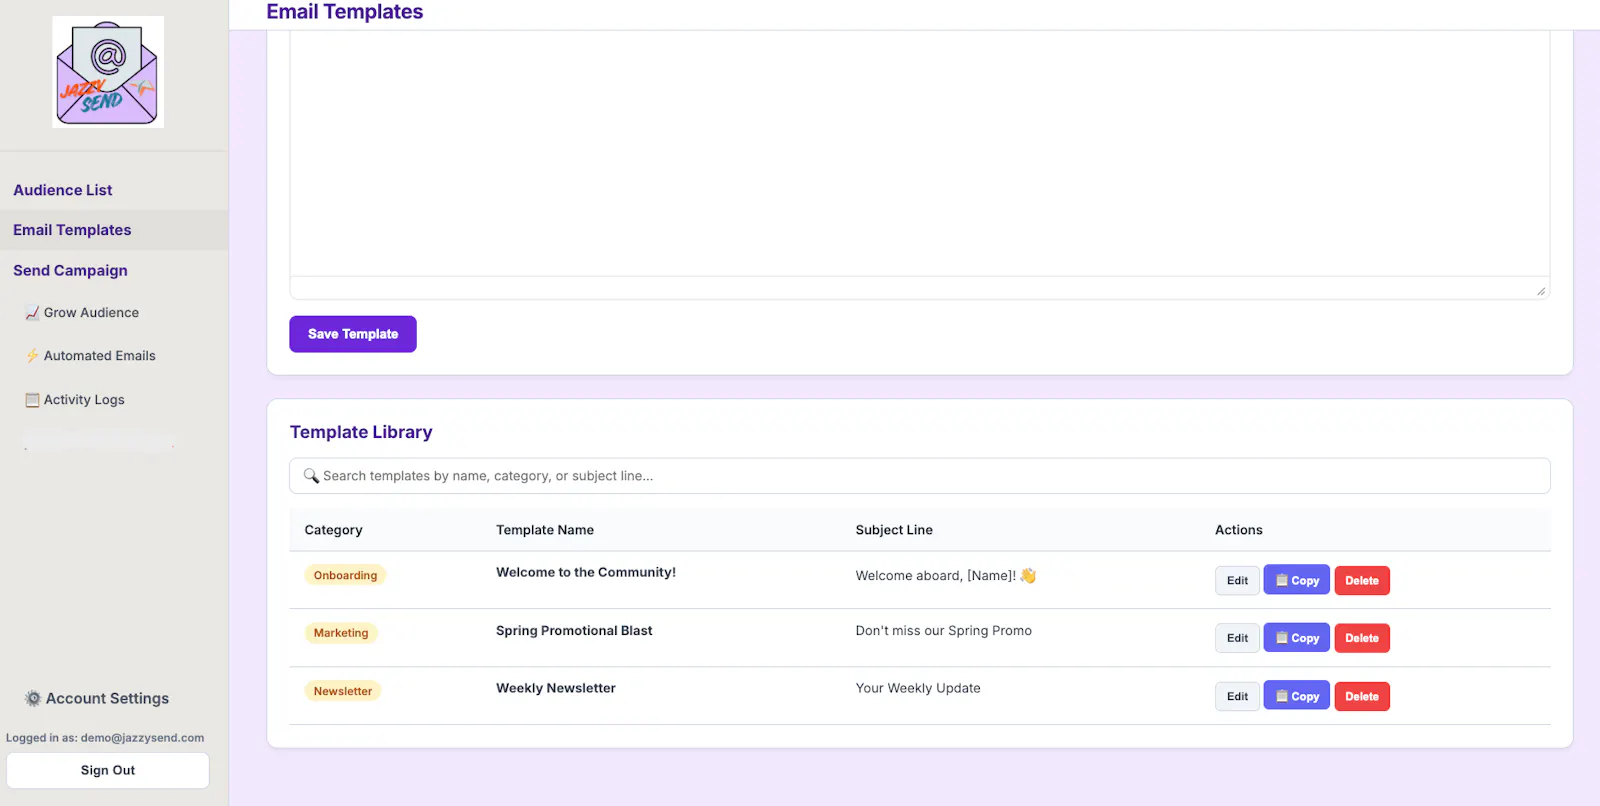
Task: Edit the Weekly Newsletter template
Action: (1237, 696)
